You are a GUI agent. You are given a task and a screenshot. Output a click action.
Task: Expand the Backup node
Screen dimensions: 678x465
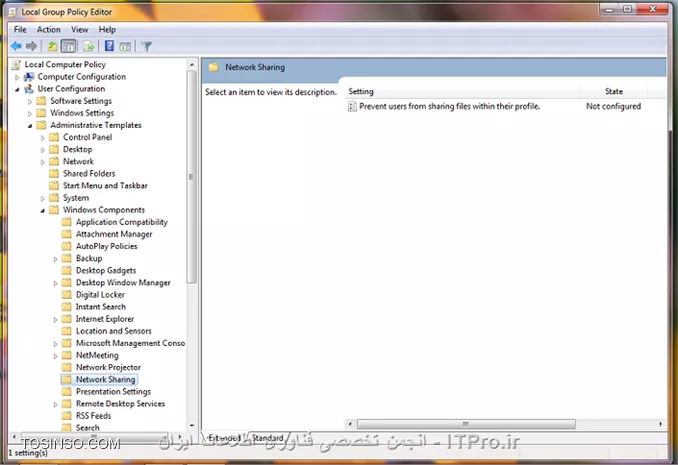(55, 259)
